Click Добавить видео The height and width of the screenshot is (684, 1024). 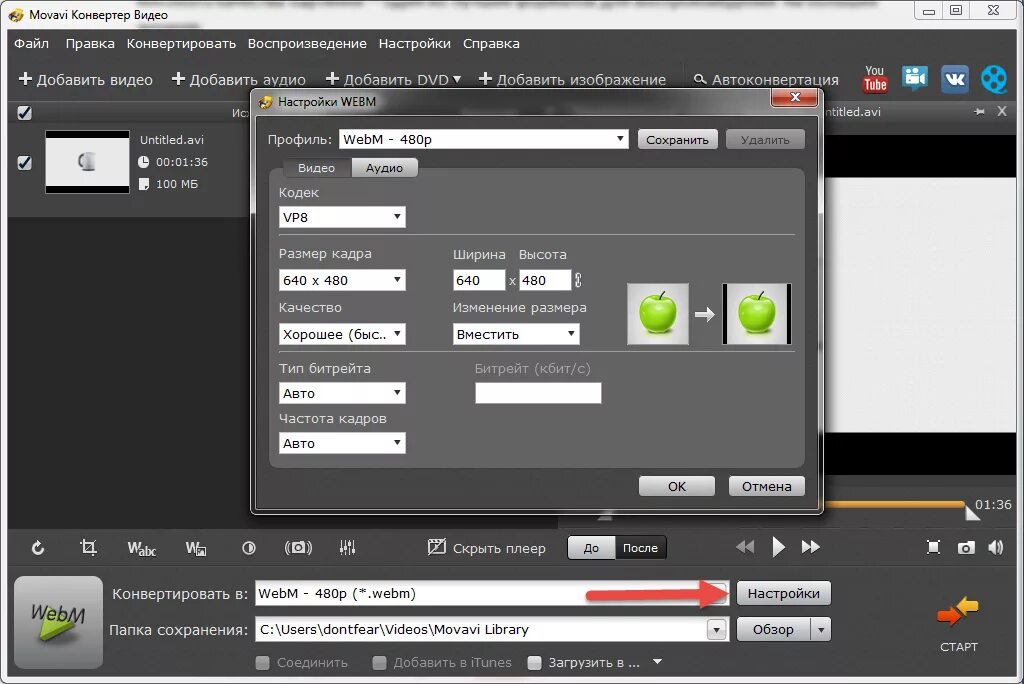pos(86,80)
